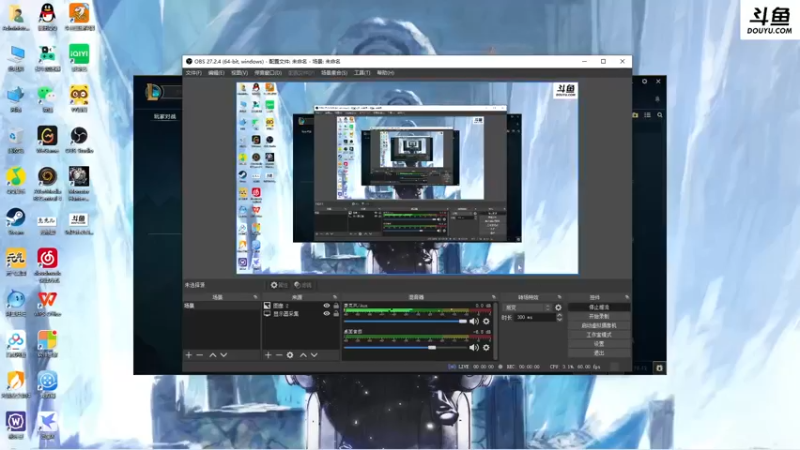
Task: Adjust the desktop audio volume slider
Action: pyautogui.click(x=406, y=347)
